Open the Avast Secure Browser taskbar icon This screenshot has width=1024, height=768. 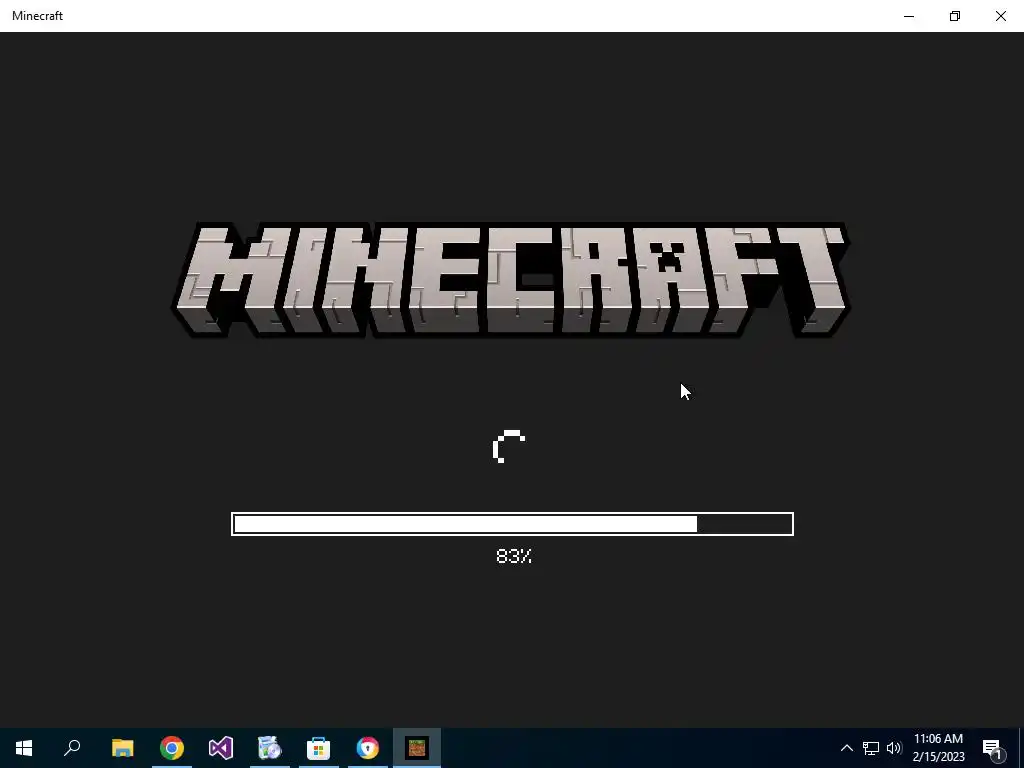click(x=368, y=748)
